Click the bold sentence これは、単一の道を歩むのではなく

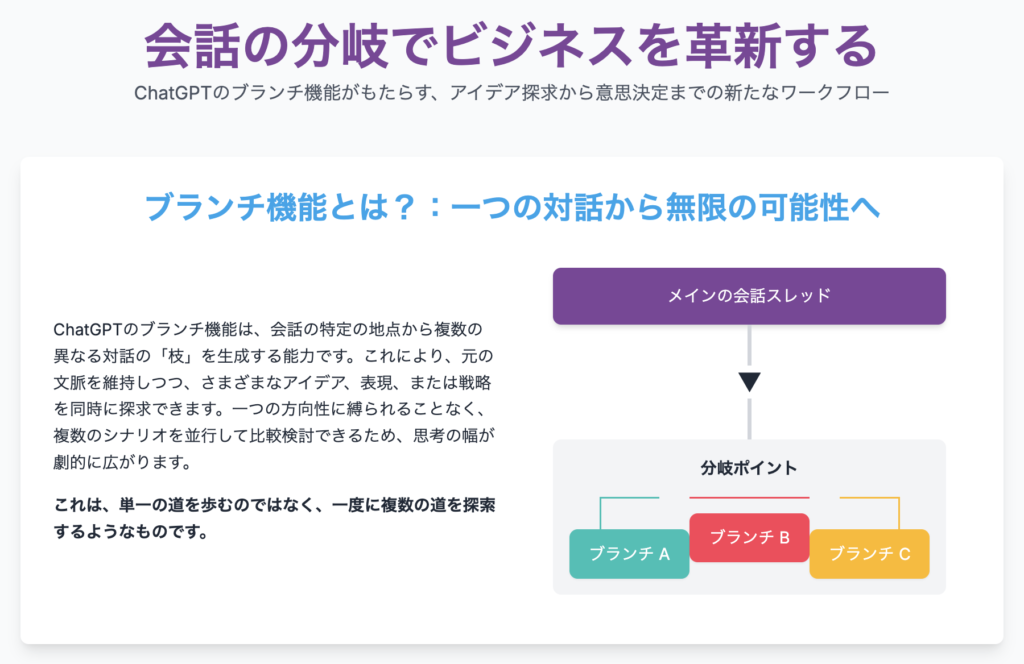pos(274,518)
